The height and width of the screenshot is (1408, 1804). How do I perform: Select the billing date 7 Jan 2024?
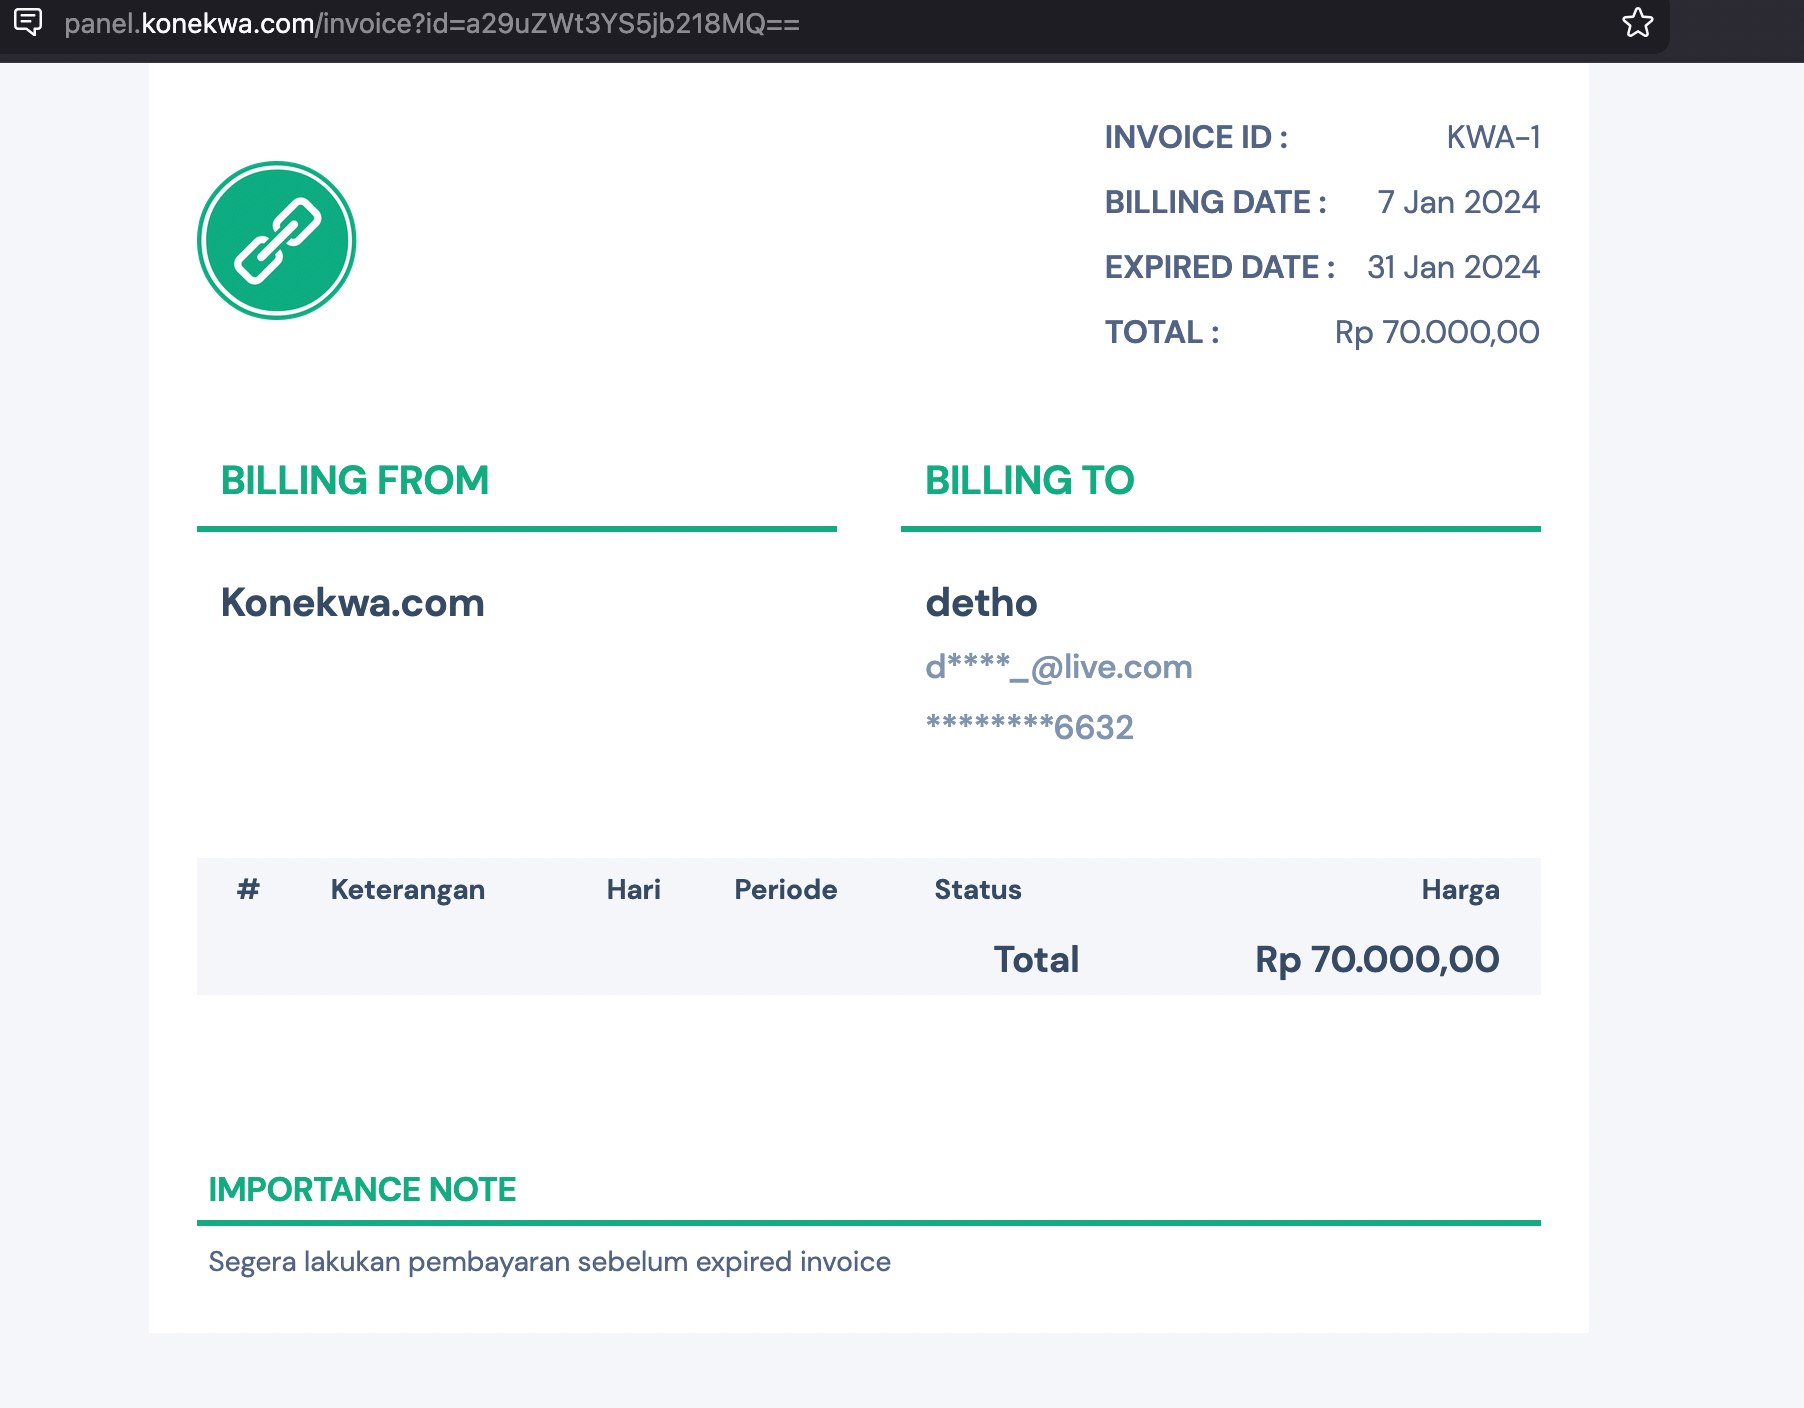(x=1457, y=202)
